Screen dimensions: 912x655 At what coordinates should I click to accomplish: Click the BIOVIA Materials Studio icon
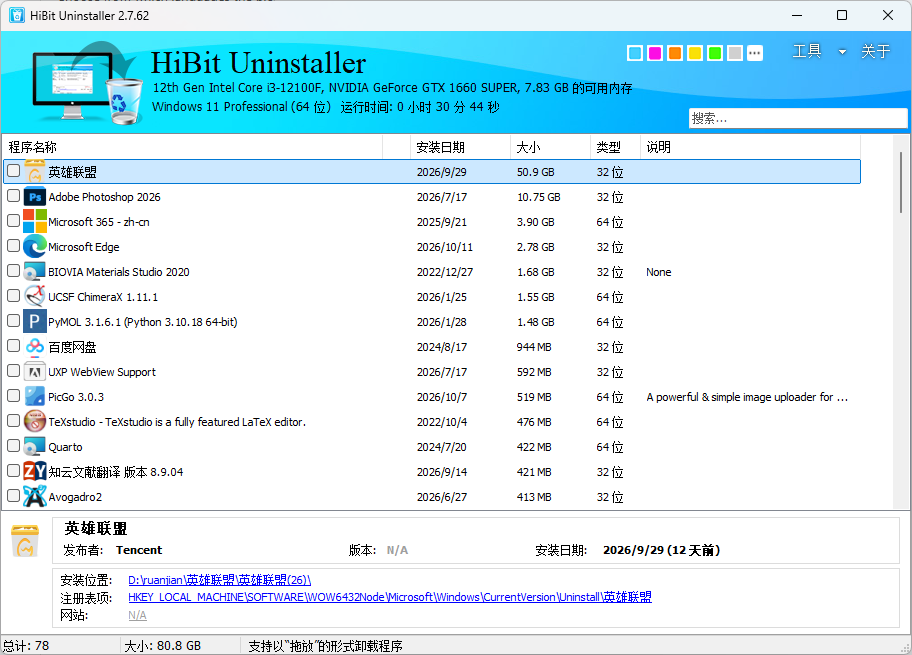coord(35,272)
